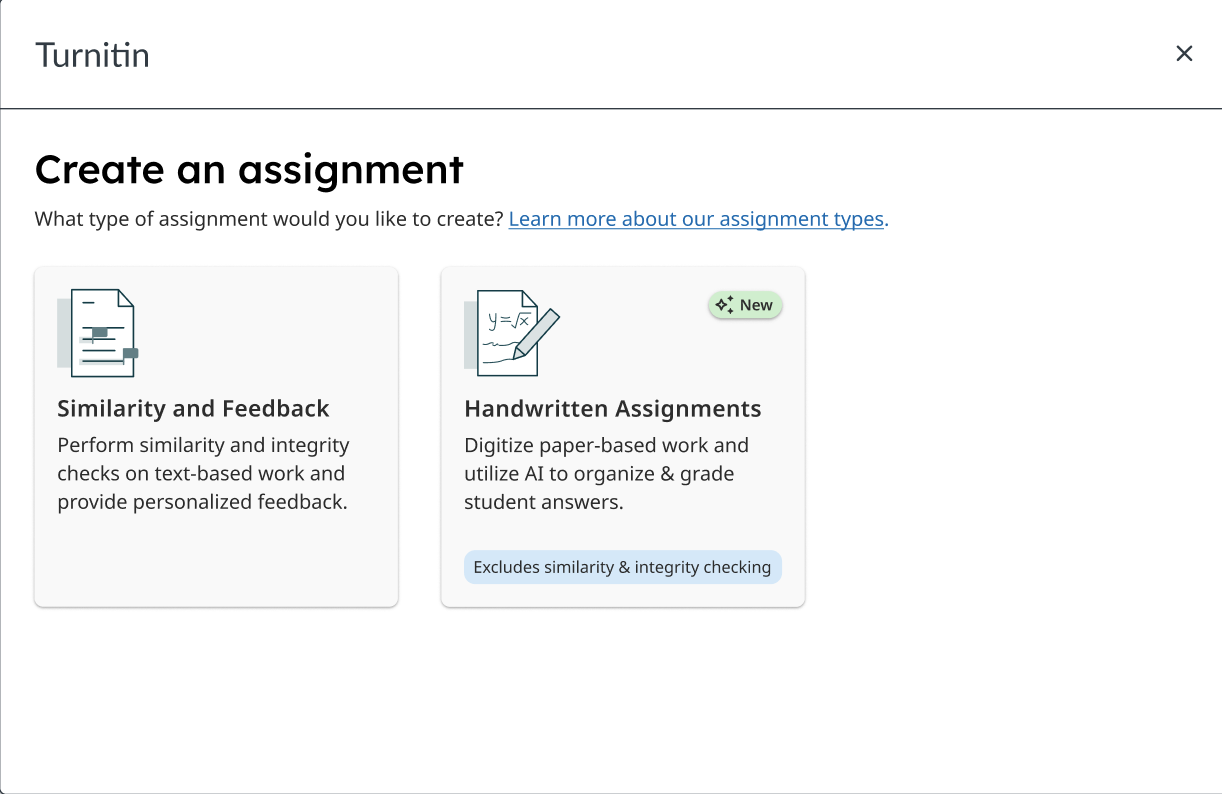Screen dimensions: 1222x794
Task: Close the Turnitin dialog with the X
Action: [1184, 54]
